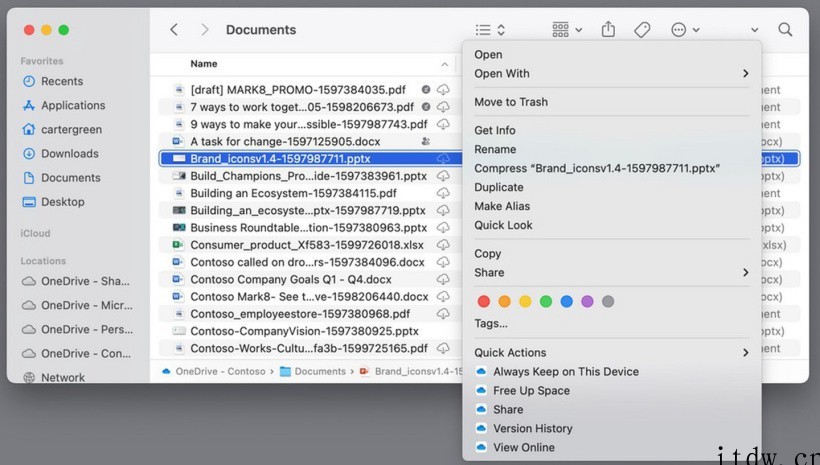Open the ellipsis action menu
Viewport: 820px width, 465px height.
685,30
